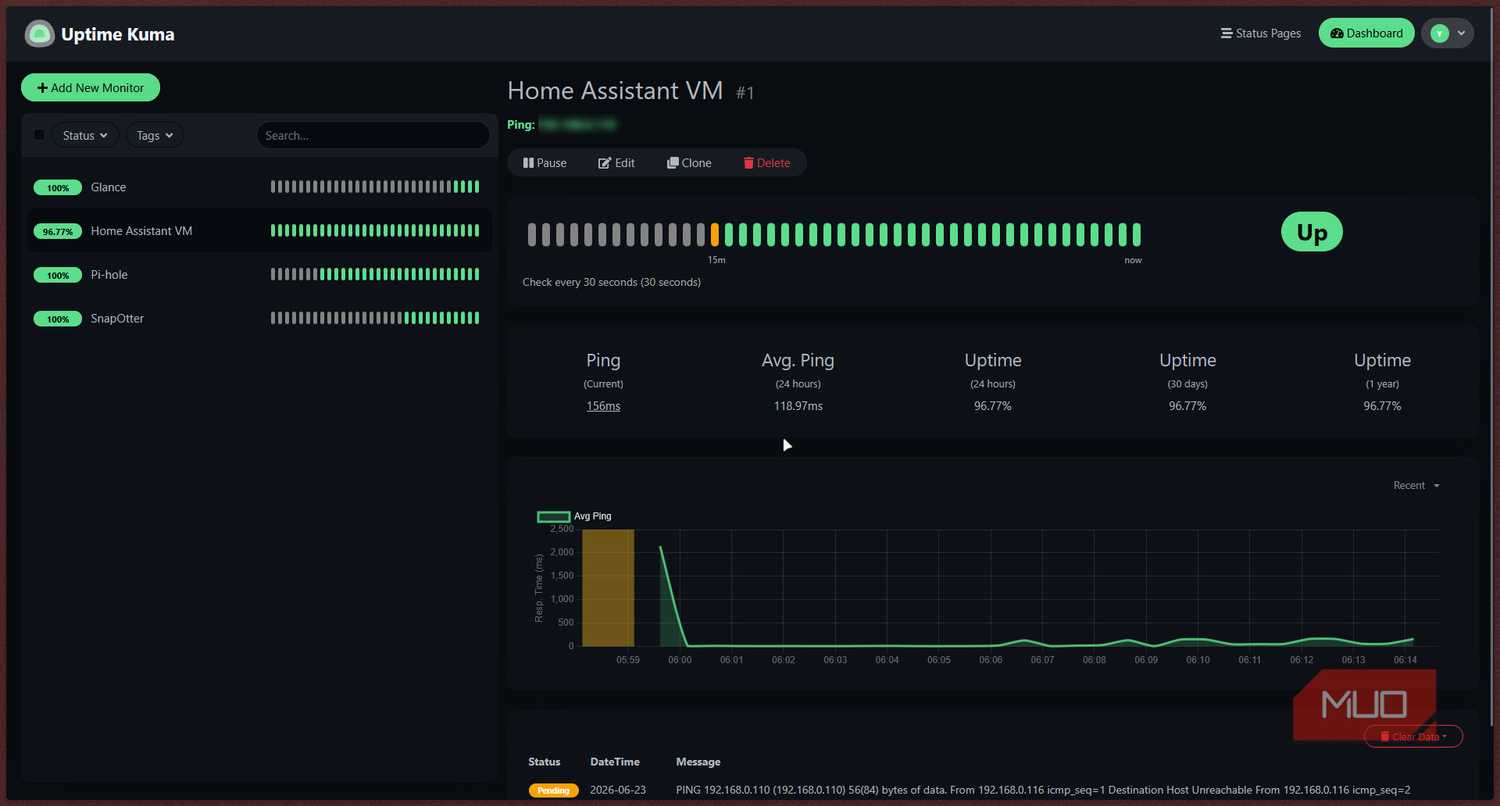Go to the Dashboard
This screenshot has height=806, width=1500.
pos(1366,33)
